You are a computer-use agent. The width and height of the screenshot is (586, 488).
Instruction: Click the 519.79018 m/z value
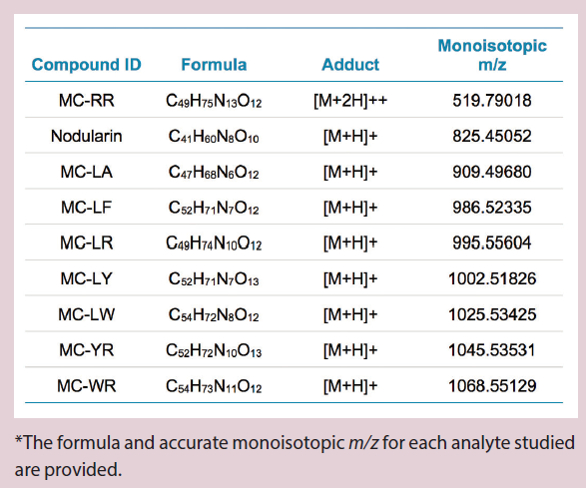coord(492,101)
